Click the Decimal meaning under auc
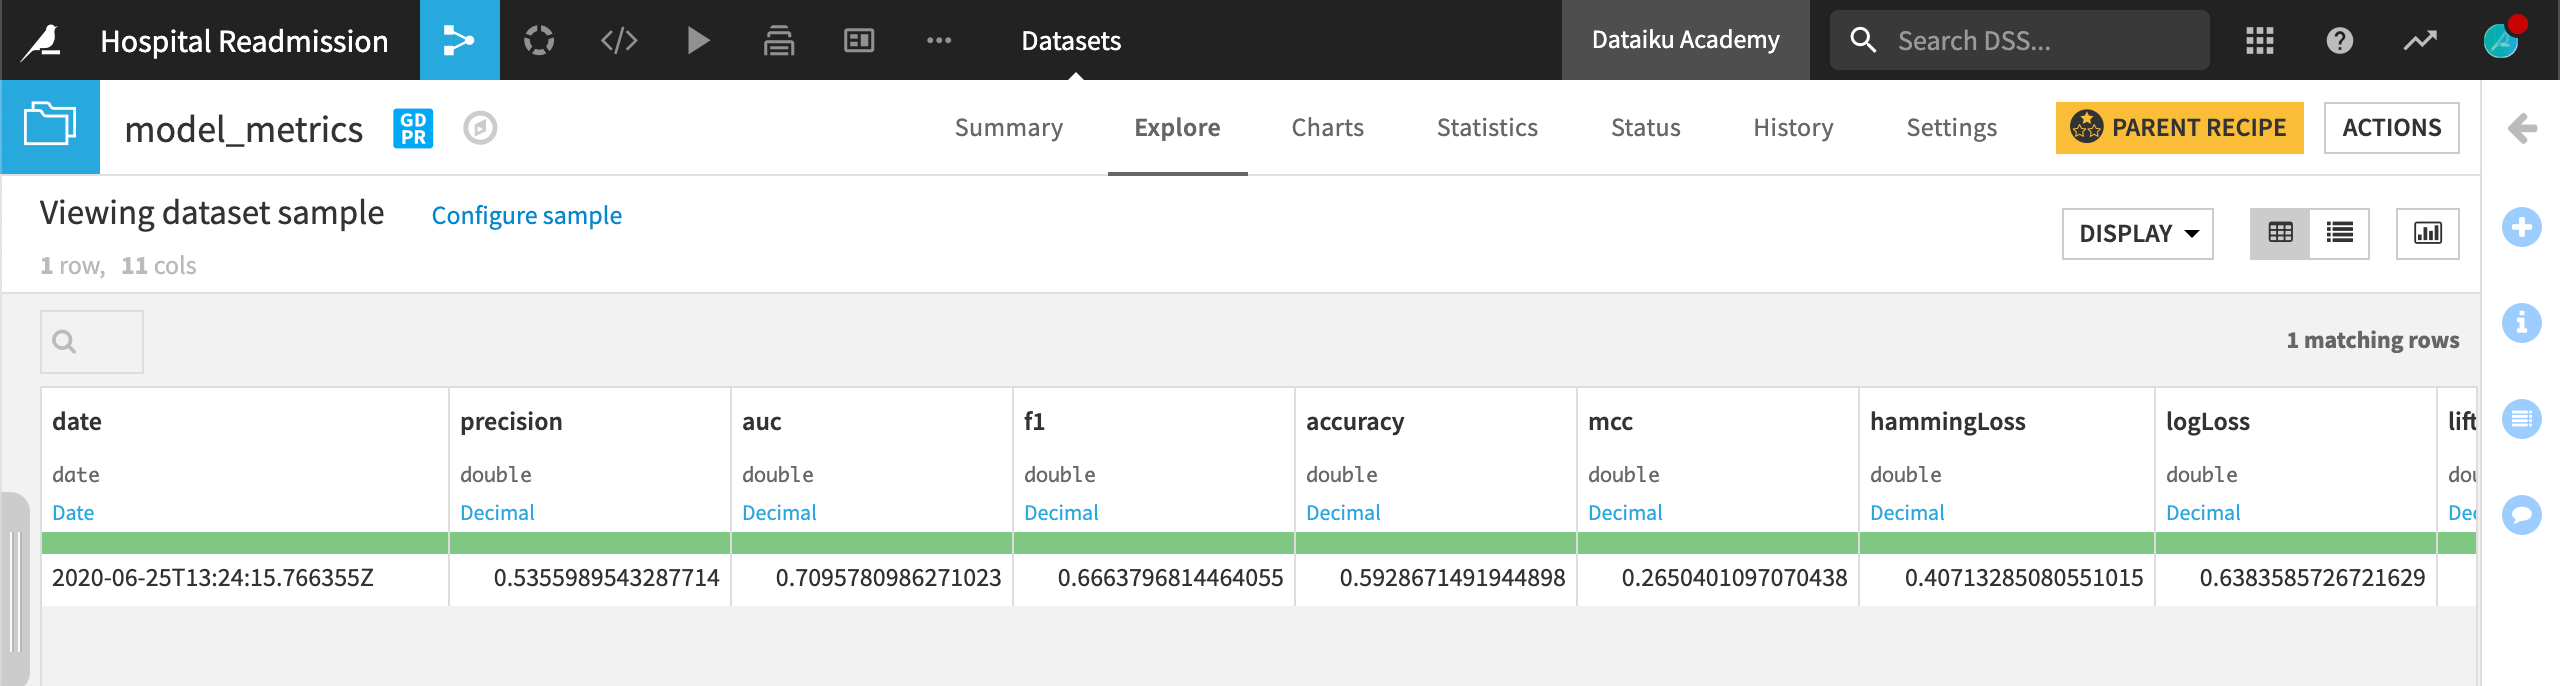This screenshot has width=2560, height=686. coord(779,513)
